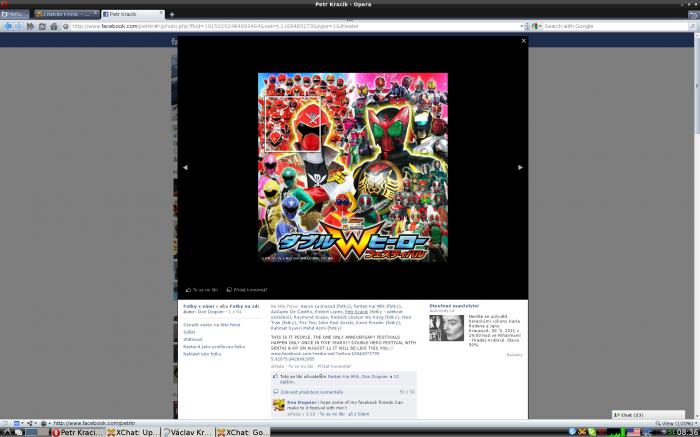The height and width of the screenshot is (437, 700).
Task: Close the photo viewer with the X
Action: pyautogui.click(x=524, y=41)
